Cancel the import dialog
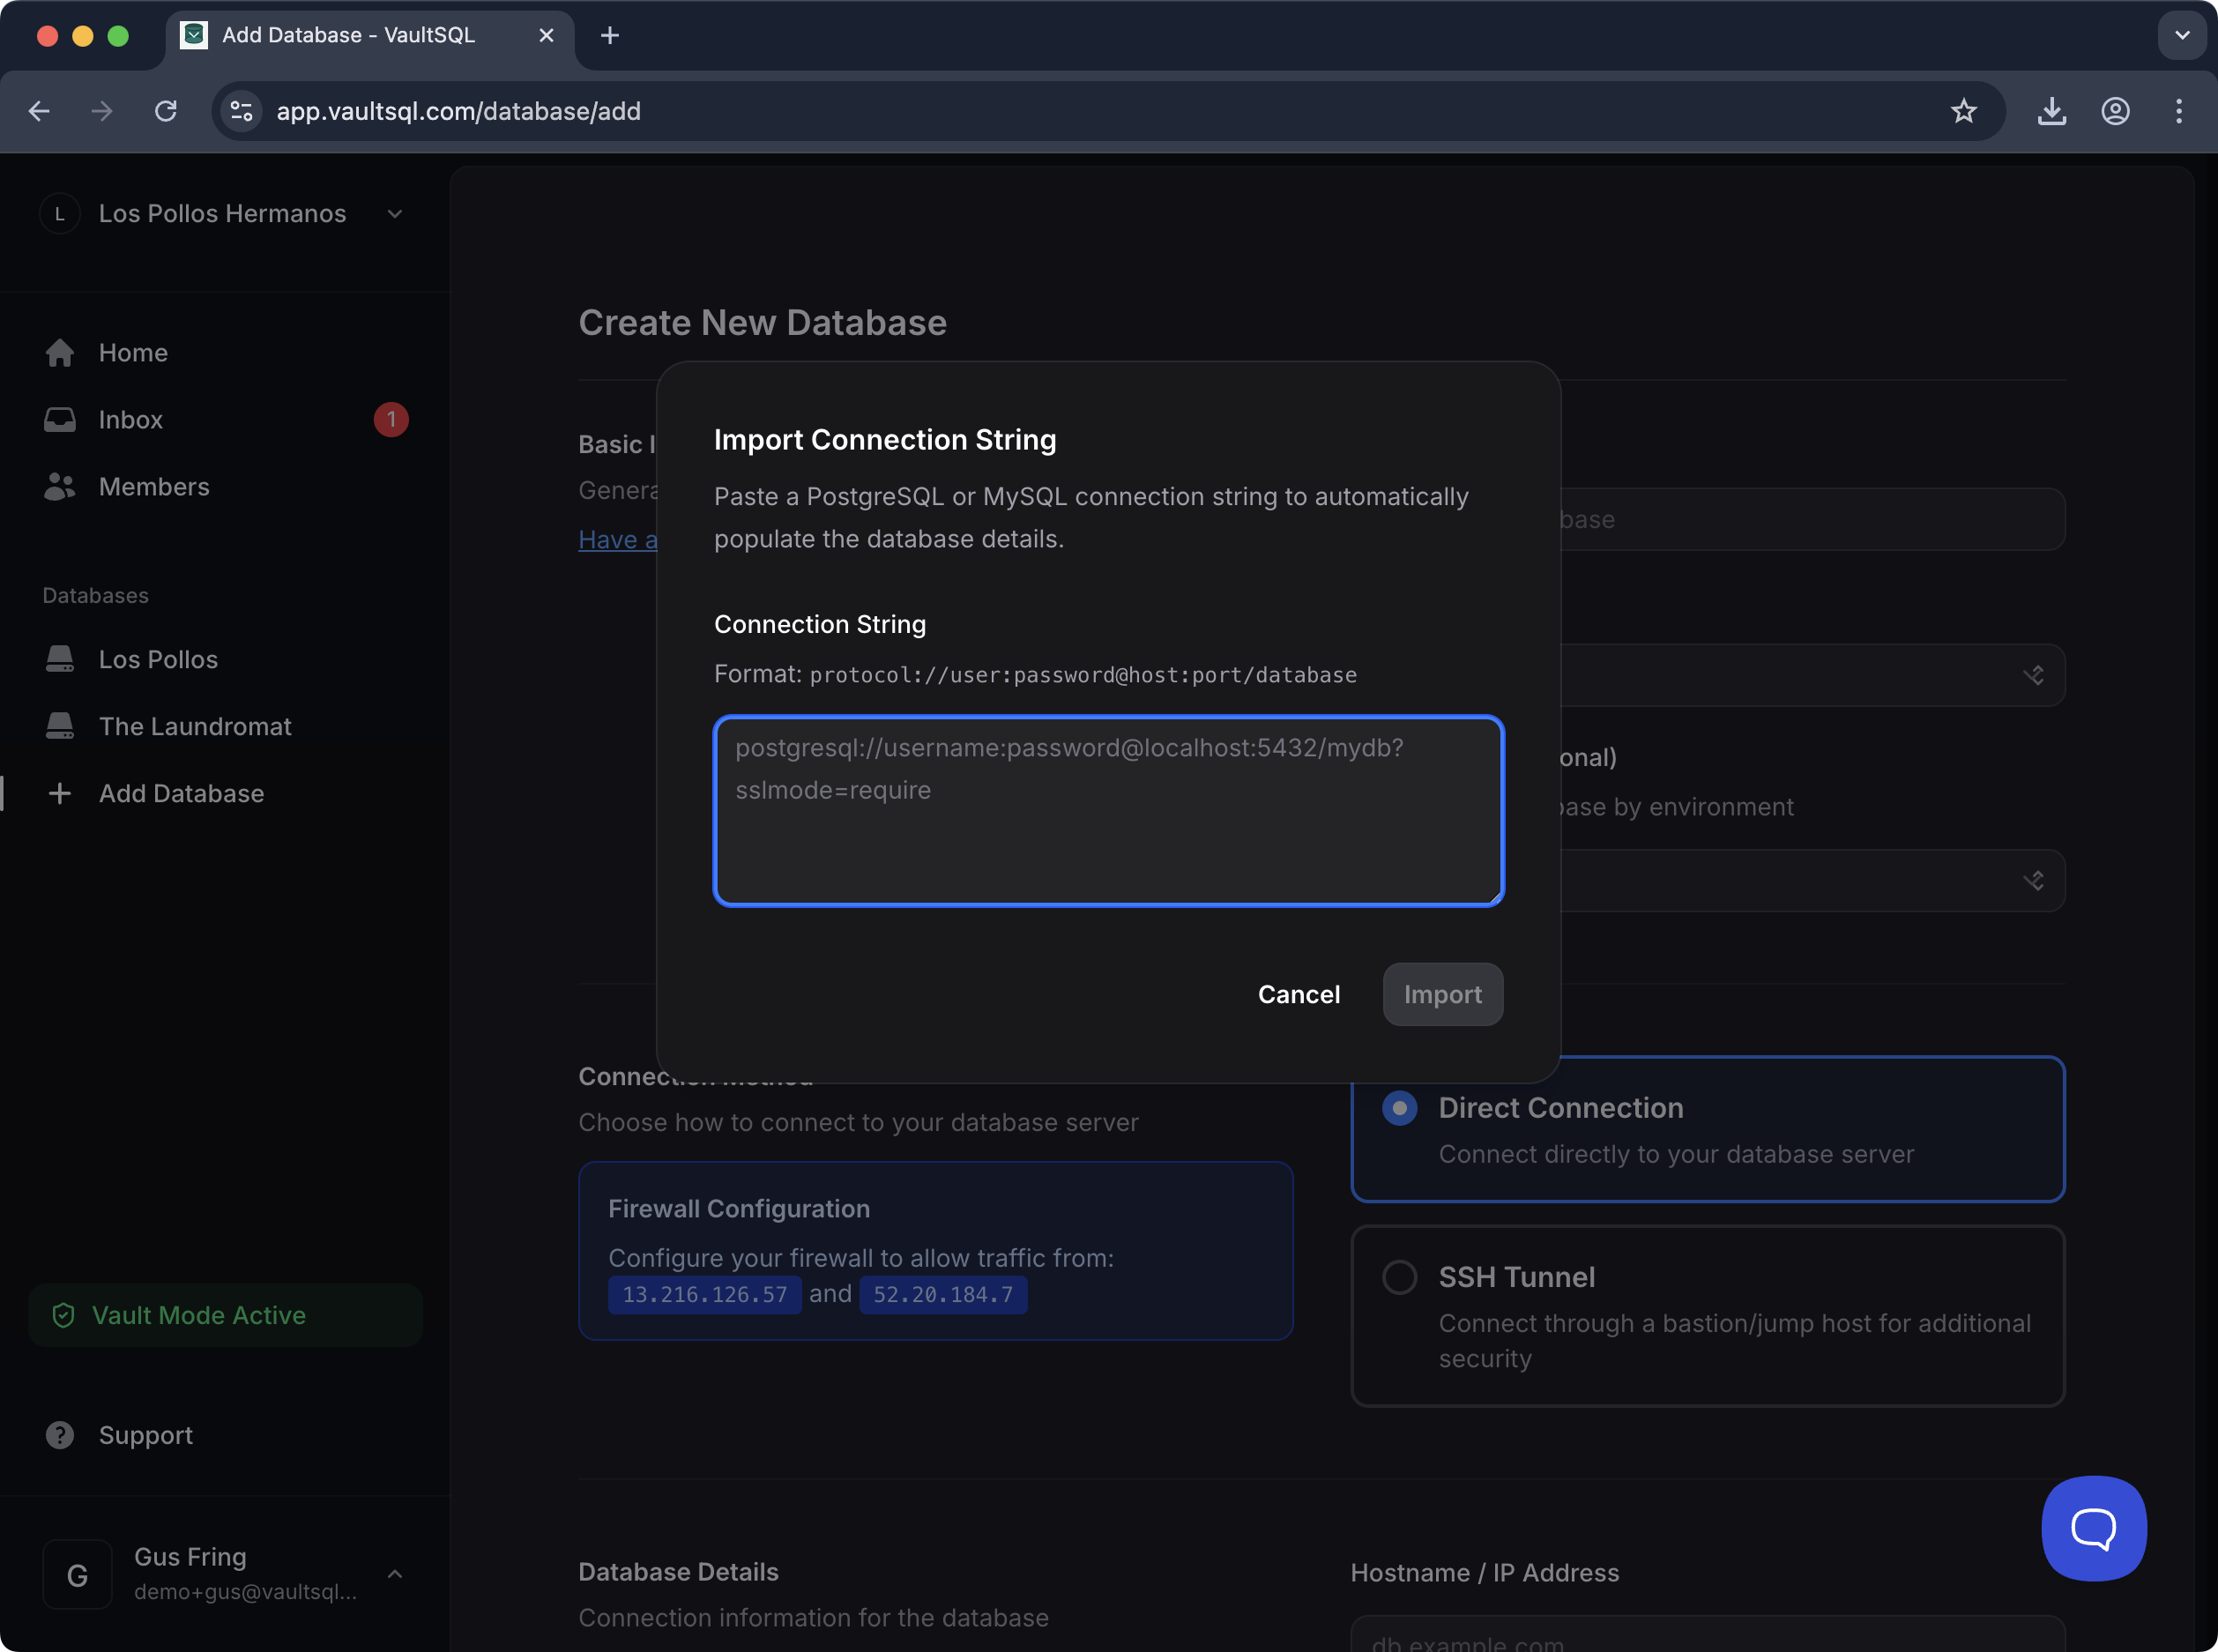 pos(1298,994)
